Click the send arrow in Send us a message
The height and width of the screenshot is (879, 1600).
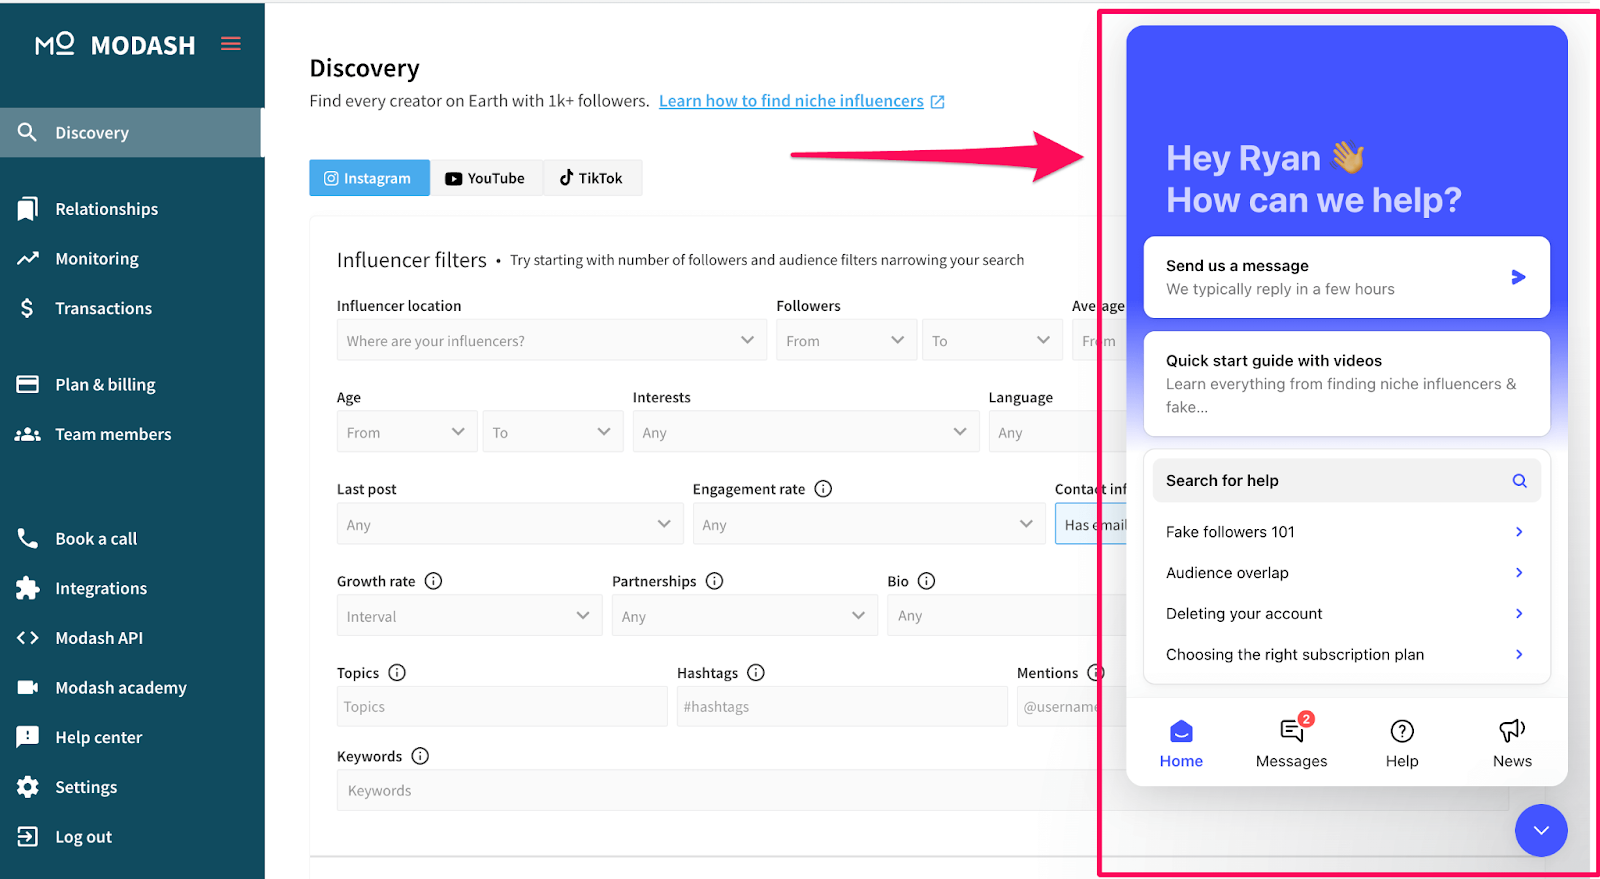pos(1518,277)
